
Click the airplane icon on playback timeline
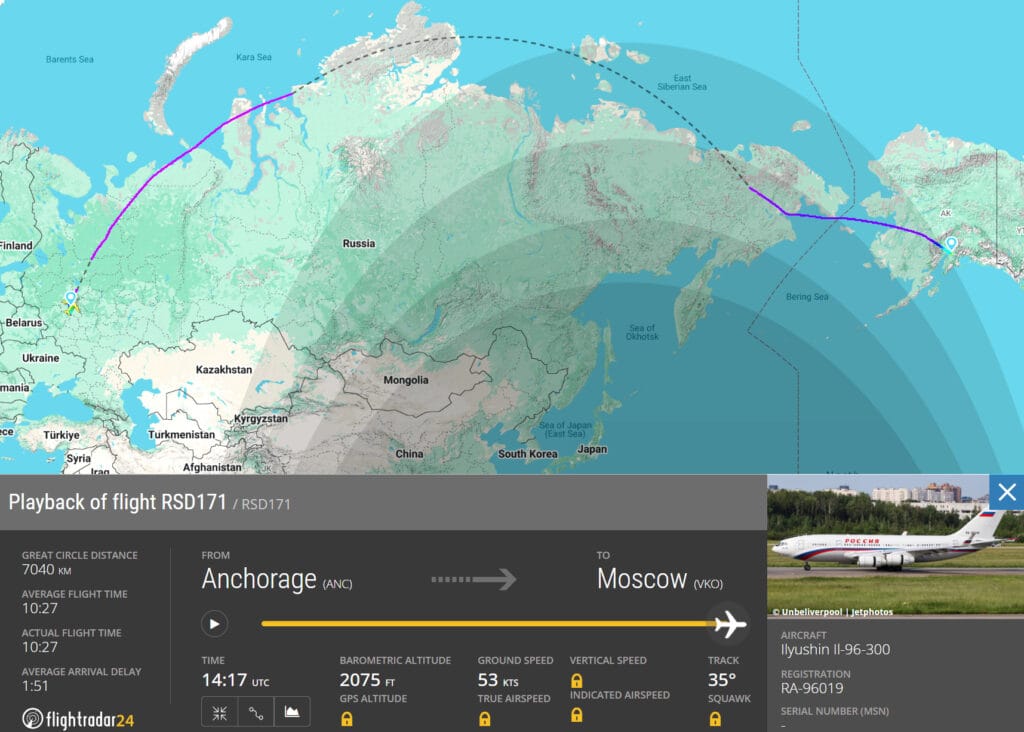730,624
